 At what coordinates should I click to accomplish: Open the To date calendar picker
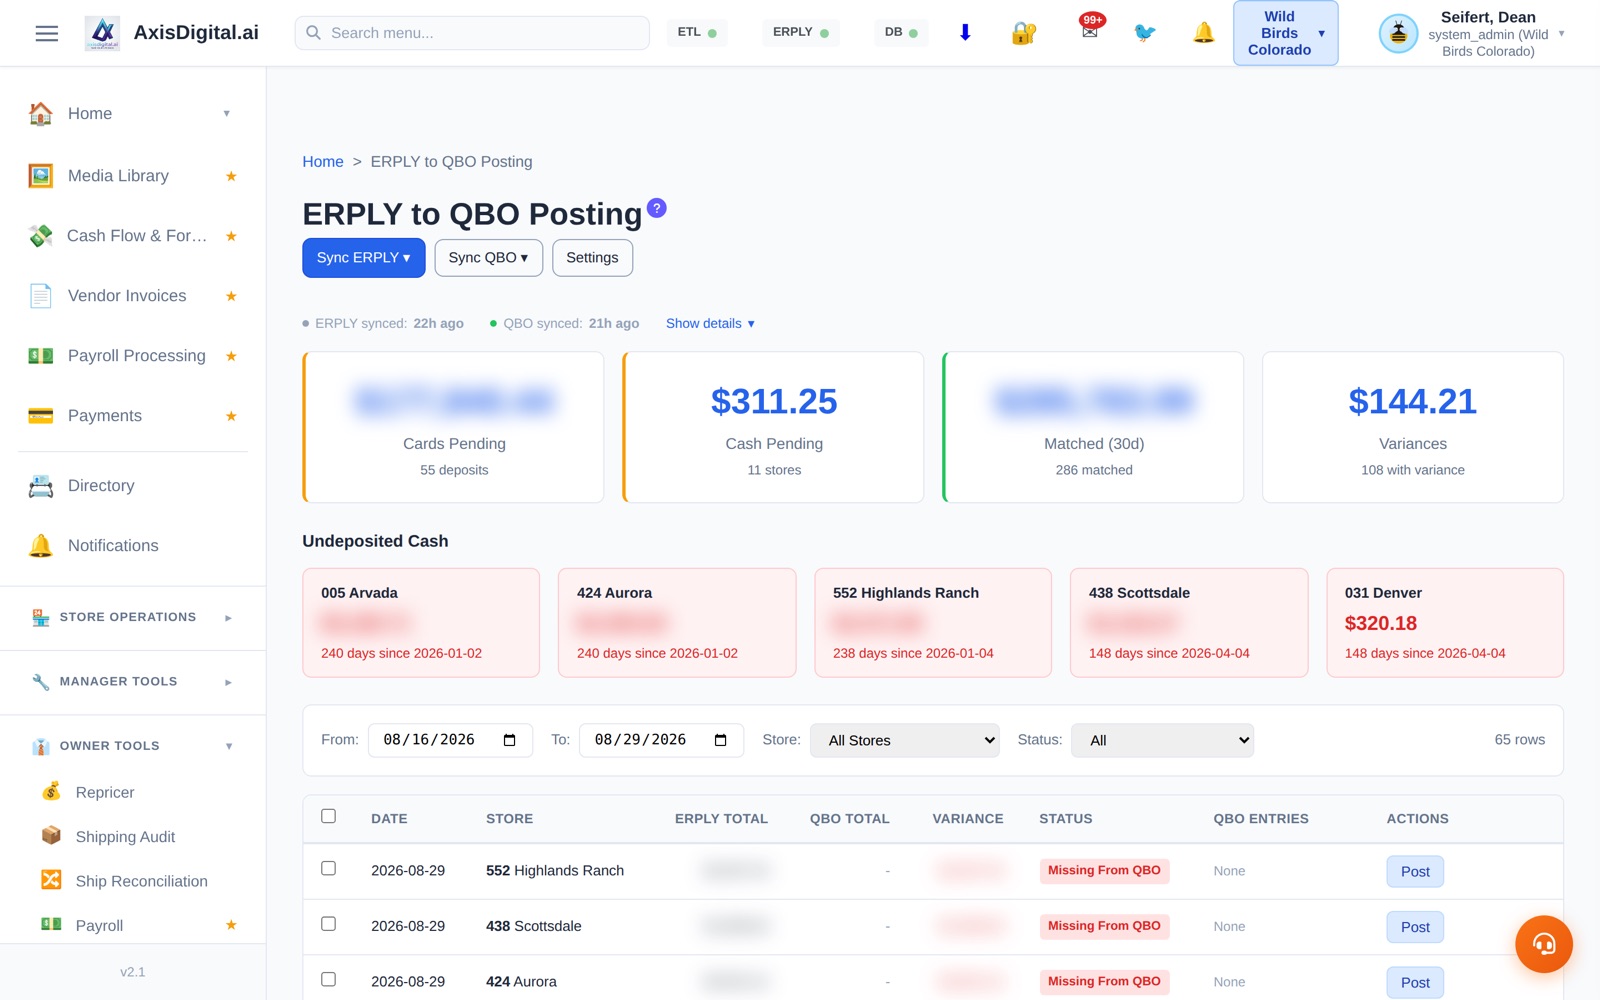coord(720,740)
